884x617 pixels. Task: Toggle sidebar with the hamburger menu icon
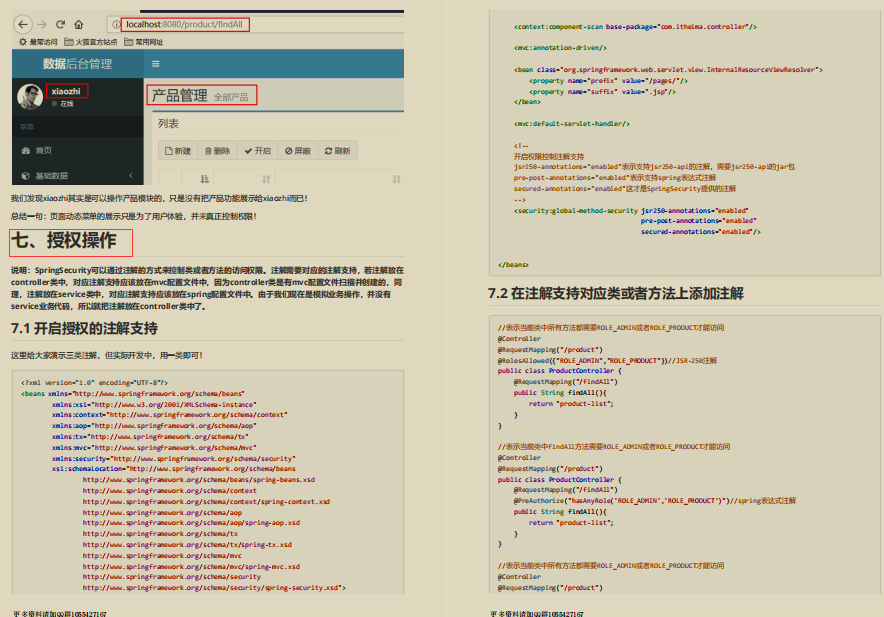tap(156, 64)
